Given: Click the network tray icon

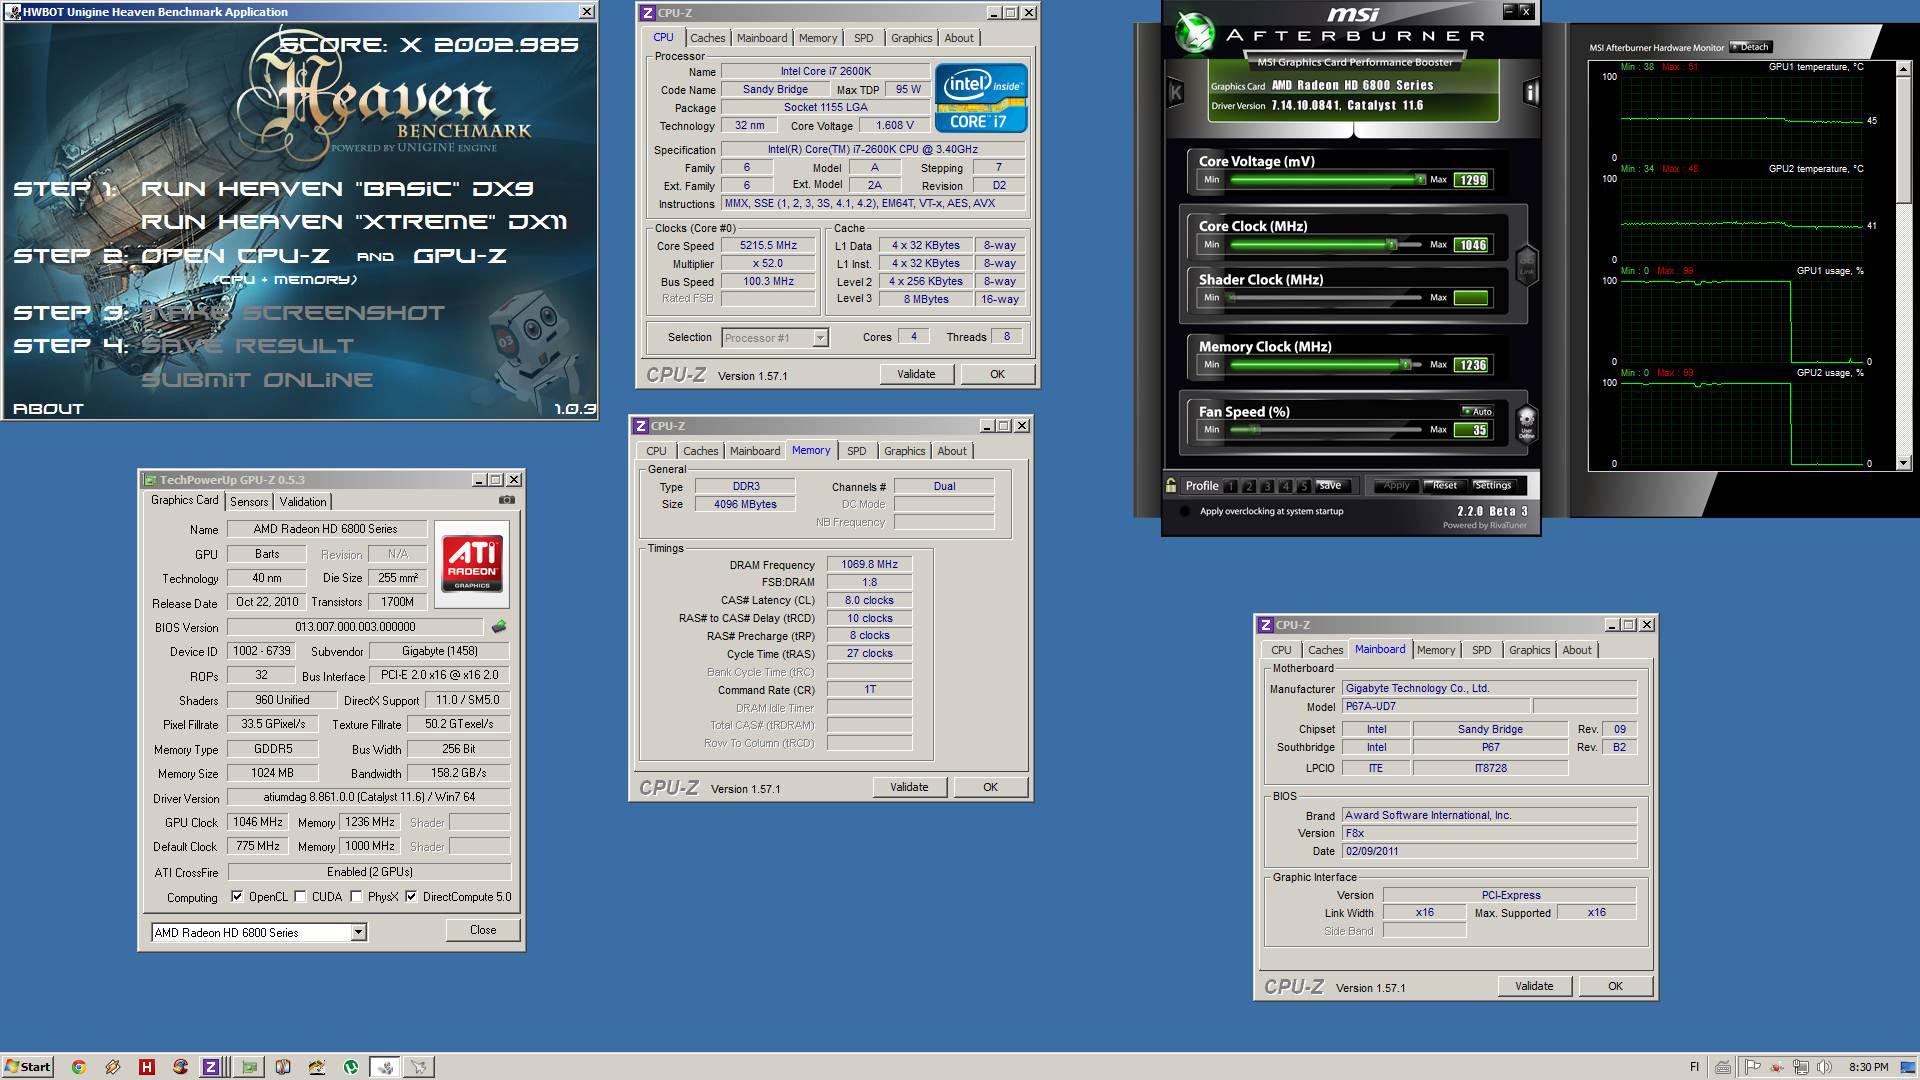Looking at the screenshot, I should [1801, 1067].
